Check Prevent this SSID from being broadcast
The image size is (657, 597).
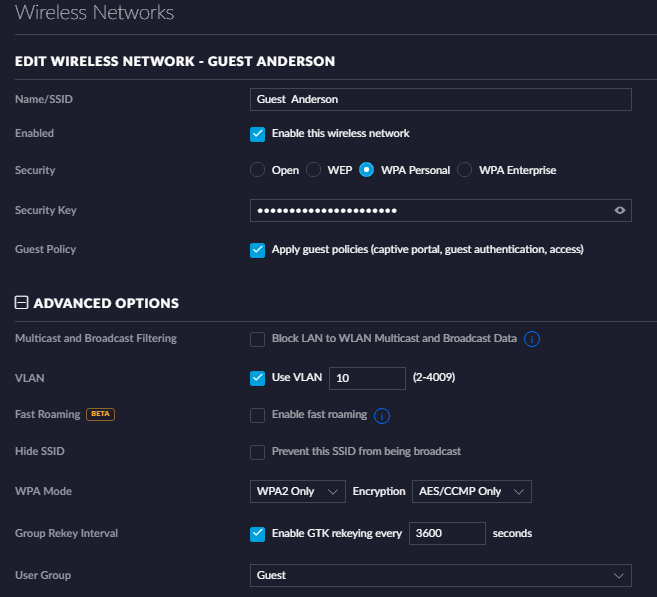(257, 452)
